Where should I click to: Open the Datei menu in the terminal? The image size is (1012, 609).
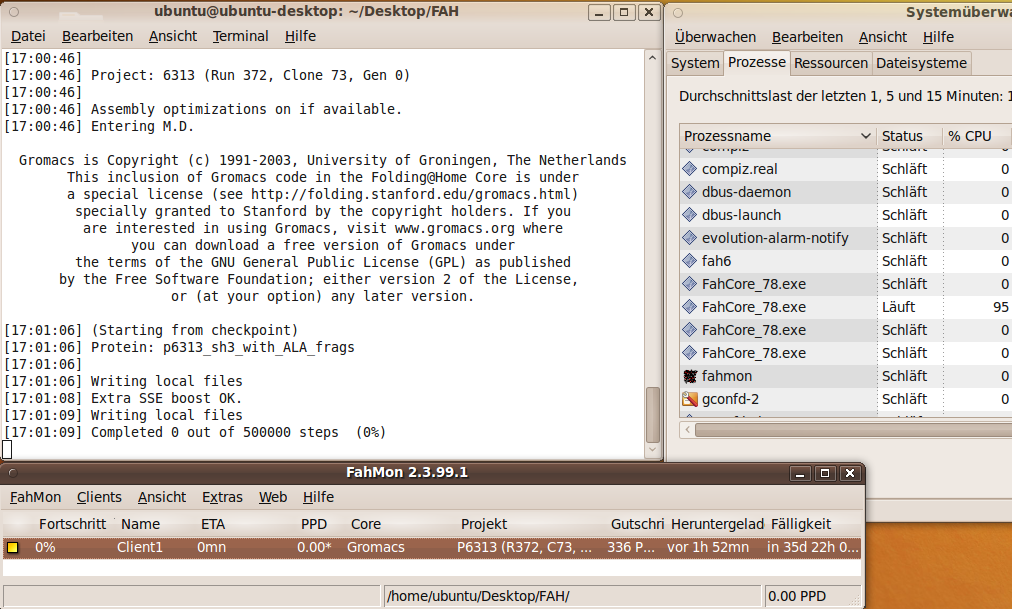coord(28,36)
